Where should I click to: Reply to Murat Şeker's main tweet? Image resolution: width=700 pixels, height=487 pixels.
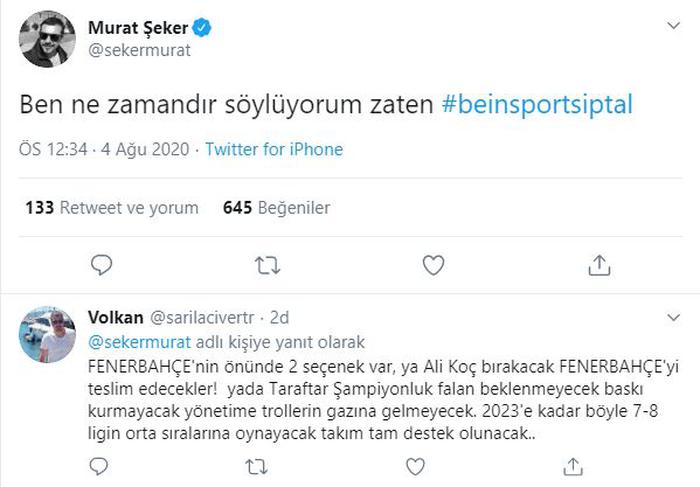(x=102, y=265)
